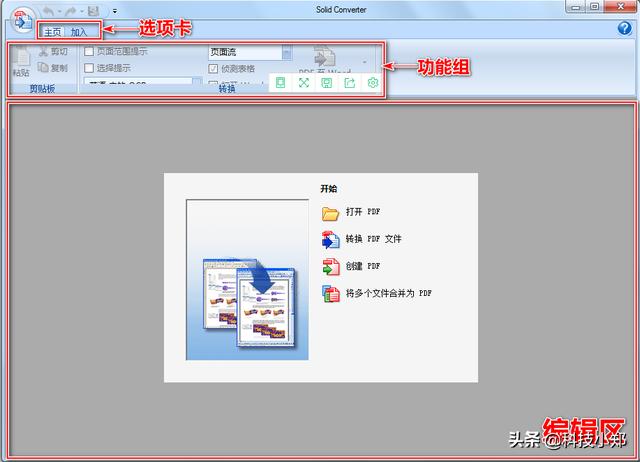Click the green bookmark overlay icon
Image resolution: width=640 pixels, height=462 pixels.
(280, 83)
